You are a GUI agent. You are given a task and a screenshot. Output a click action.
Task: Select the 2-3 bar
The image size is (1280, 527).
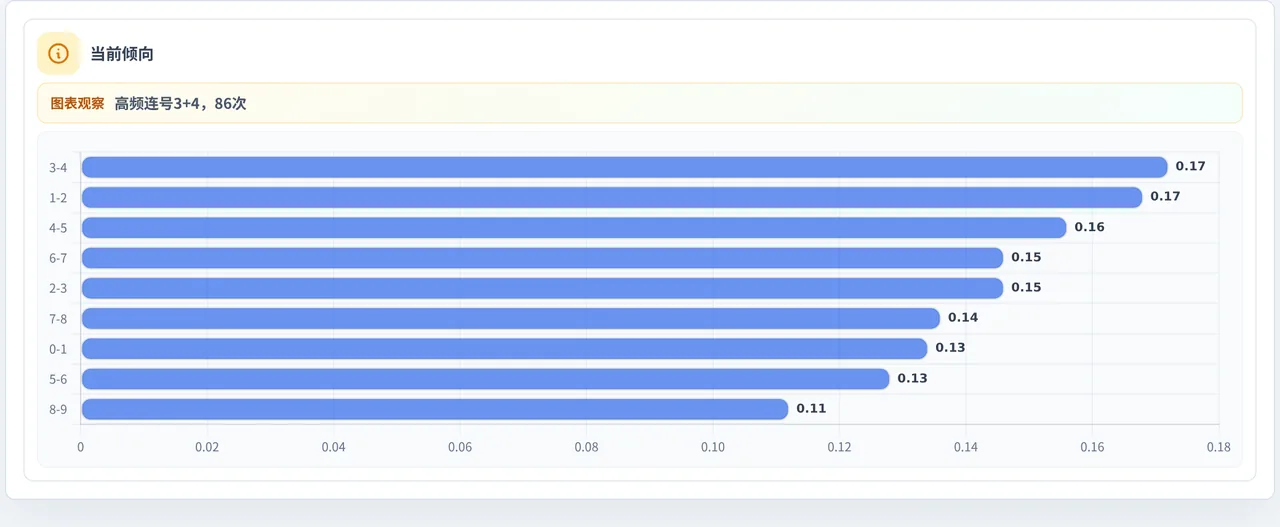pos(542,288)
